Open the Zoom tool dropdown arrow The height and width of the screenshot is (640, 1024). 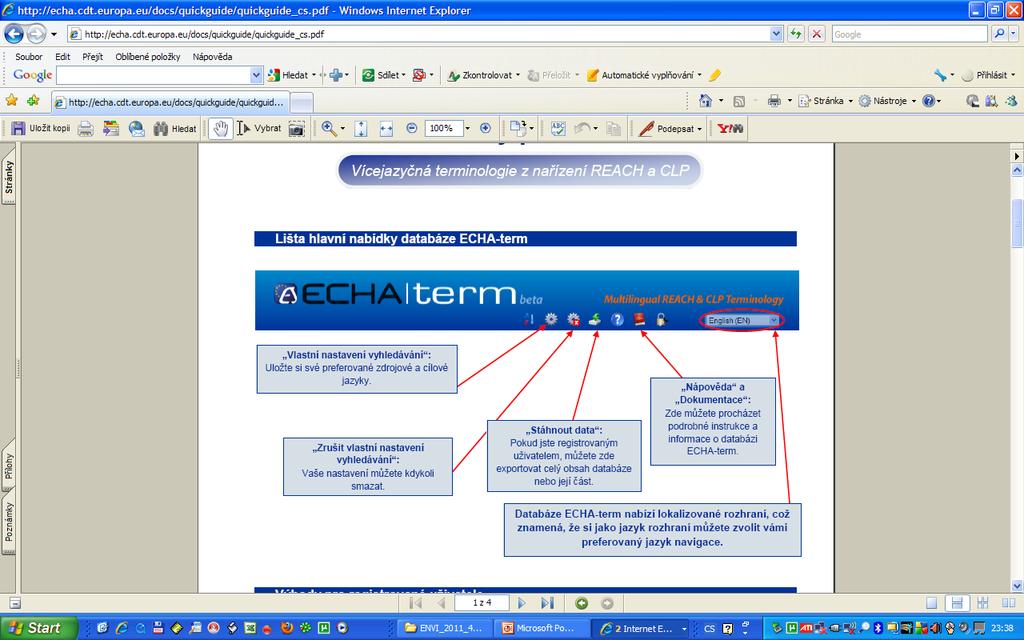(x=342, y=129)
